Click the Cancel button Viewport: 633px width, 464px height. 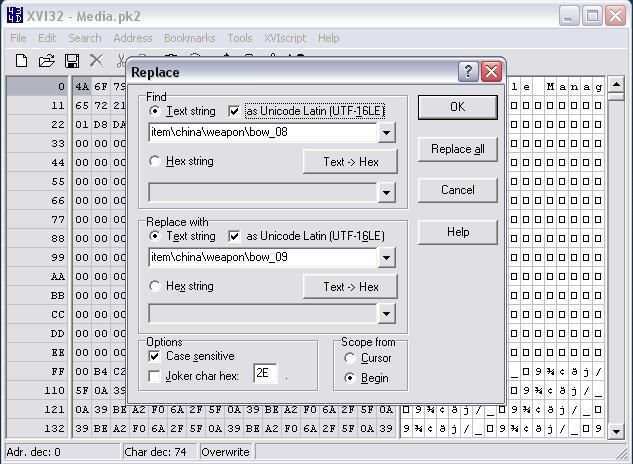pyautogui.click(x=458, y=190)
